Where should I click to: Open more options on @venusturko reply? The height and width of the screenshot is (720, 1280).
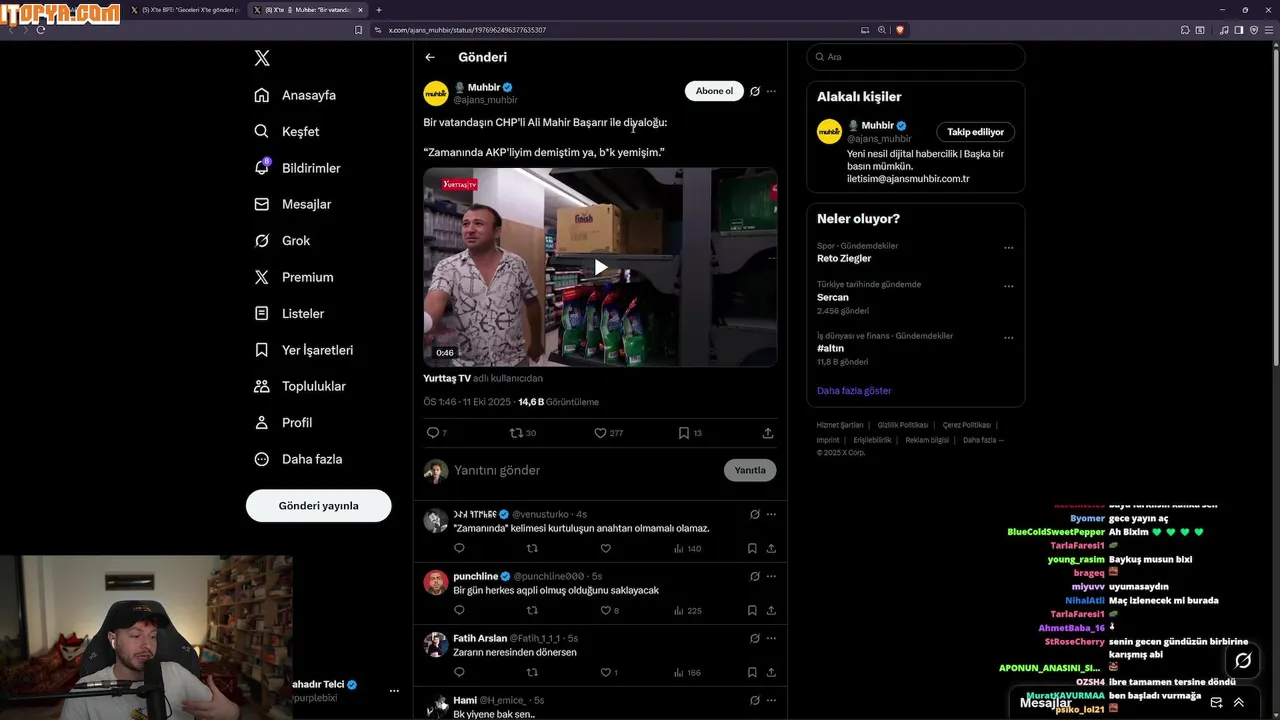[x=771, y=514]
